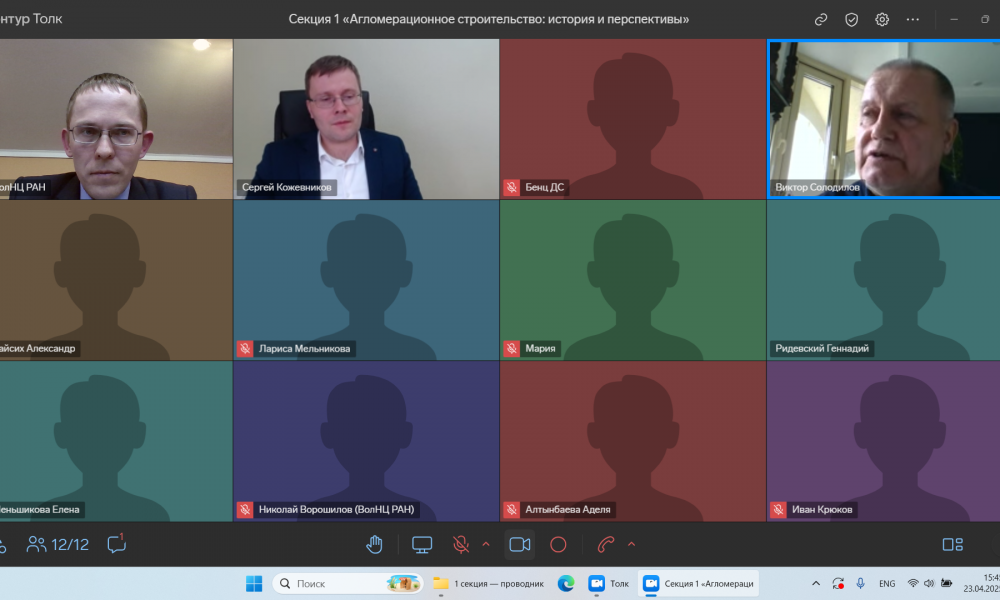1000x600 pixels.
Task: Click muted mic icon of Николай Ворошилов
Action: pyautogui.click(x=245, y=509)
